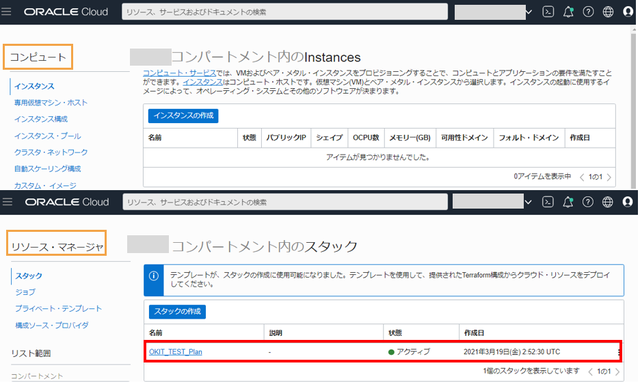The height and width of the screenshot is (383, 640).
Task: Open the language globe in the lower header
Action: (607, 202)
